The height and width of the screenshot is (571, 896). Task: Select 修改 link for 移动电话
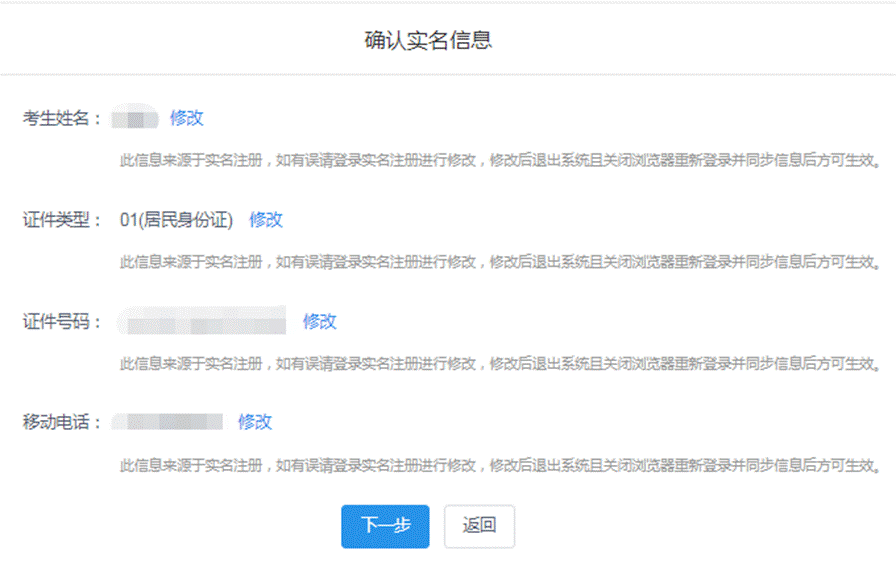pyautogui.click(x=255, y=422)
